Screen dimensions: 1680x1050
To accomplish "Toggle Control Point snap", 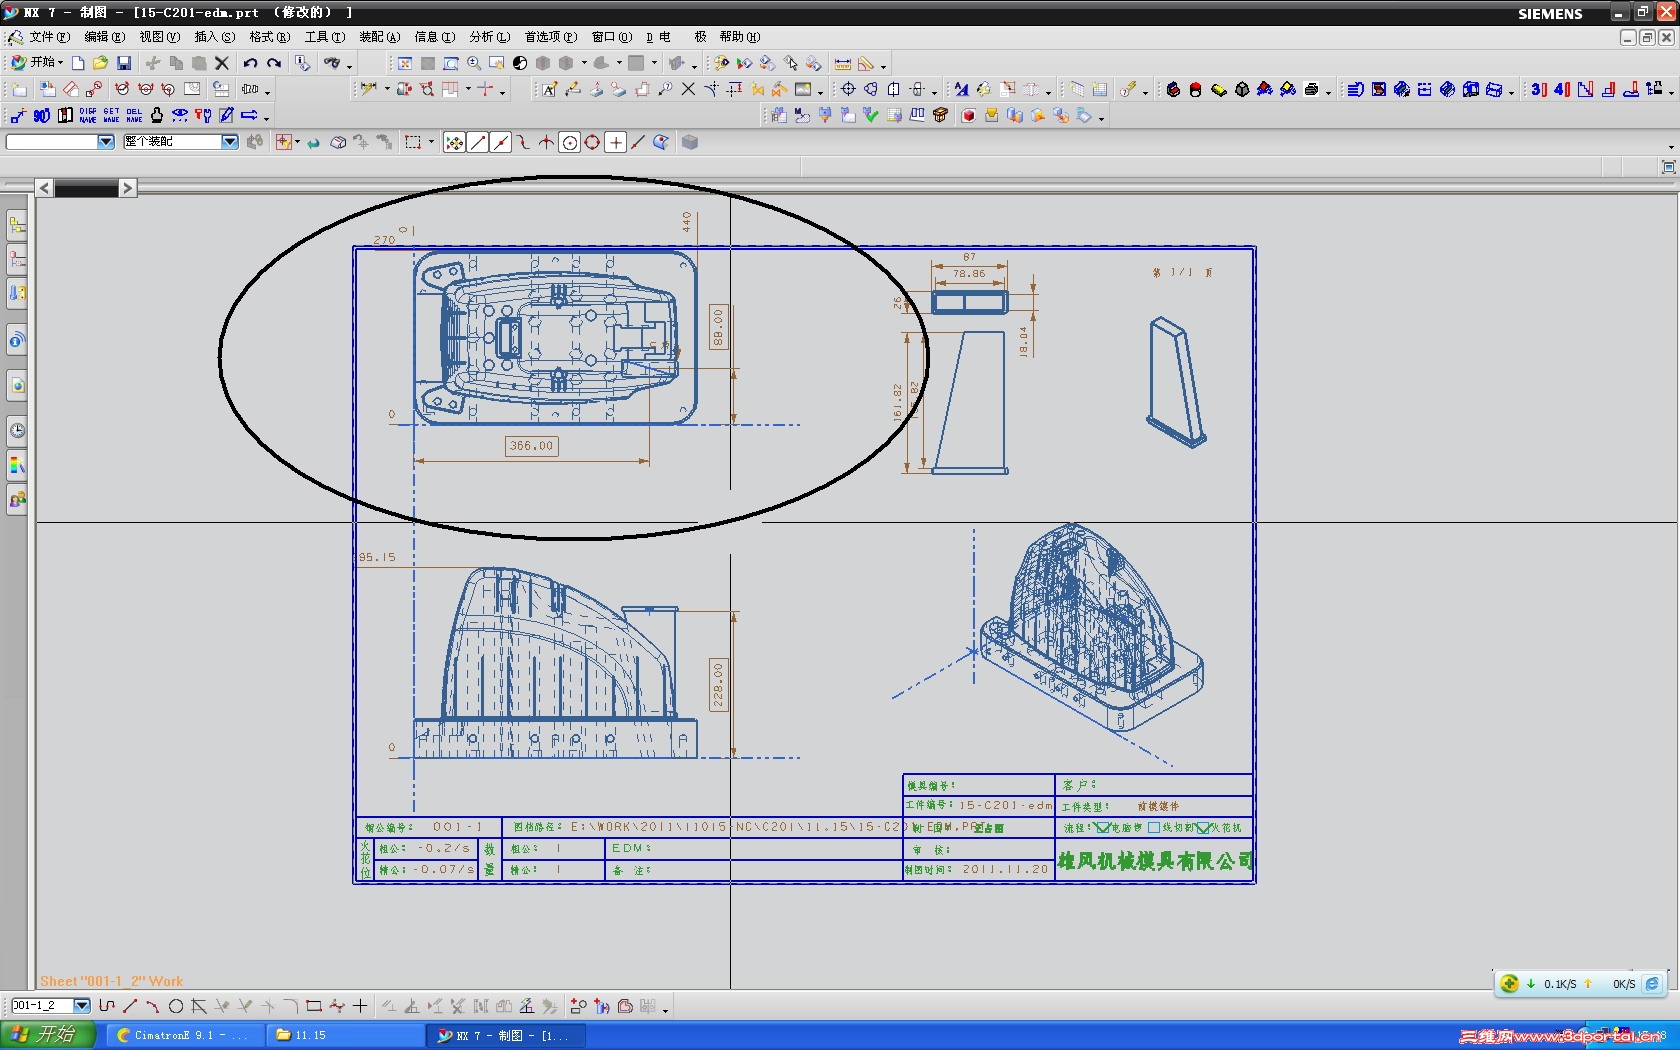I will 523,142.
